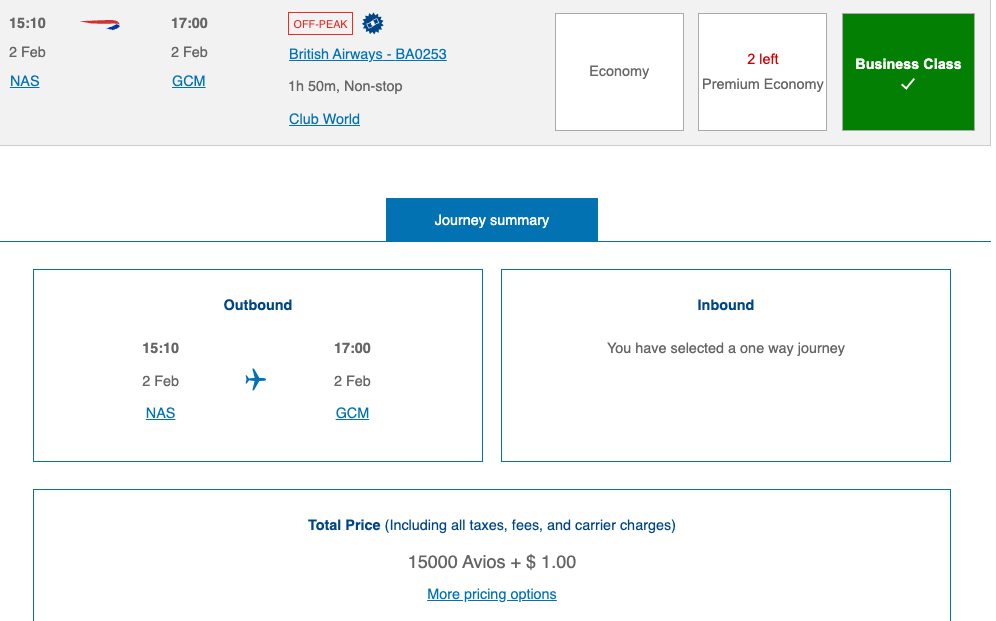Screen dimensions: 996x621
Task: Click the airplane icon in the Outbound summary
Action: coord(256,380)
